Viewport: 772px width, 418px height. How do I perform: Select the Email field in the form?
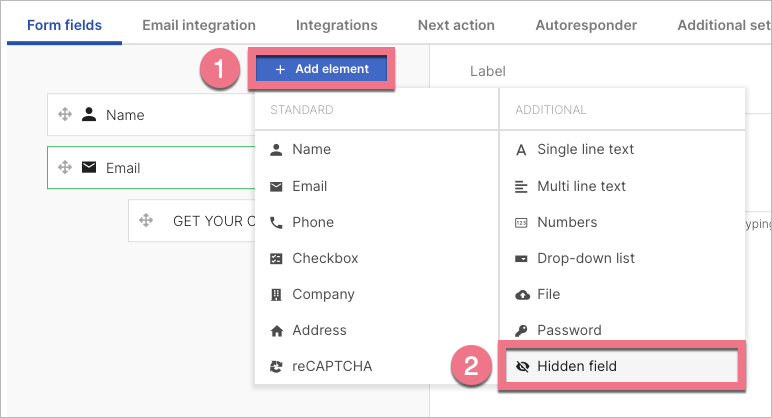(x=151, y=168)
